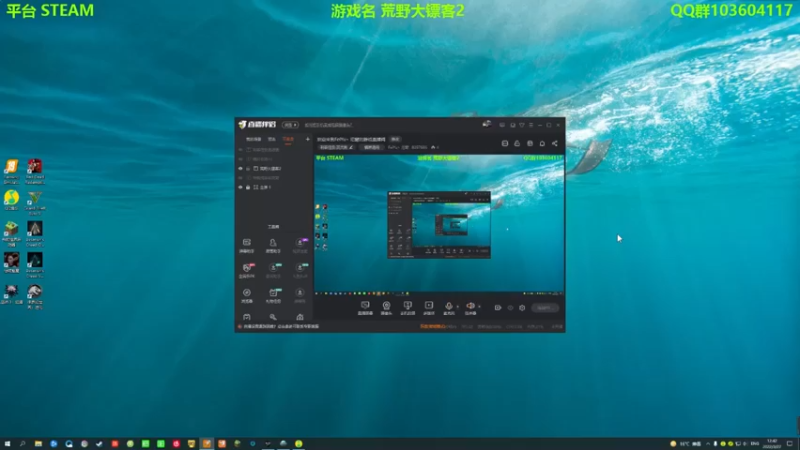Viewport: 800px width, 450px height.
Task: Open the Witcher wolf-head desktop shortcut
Action: (11, 294)
